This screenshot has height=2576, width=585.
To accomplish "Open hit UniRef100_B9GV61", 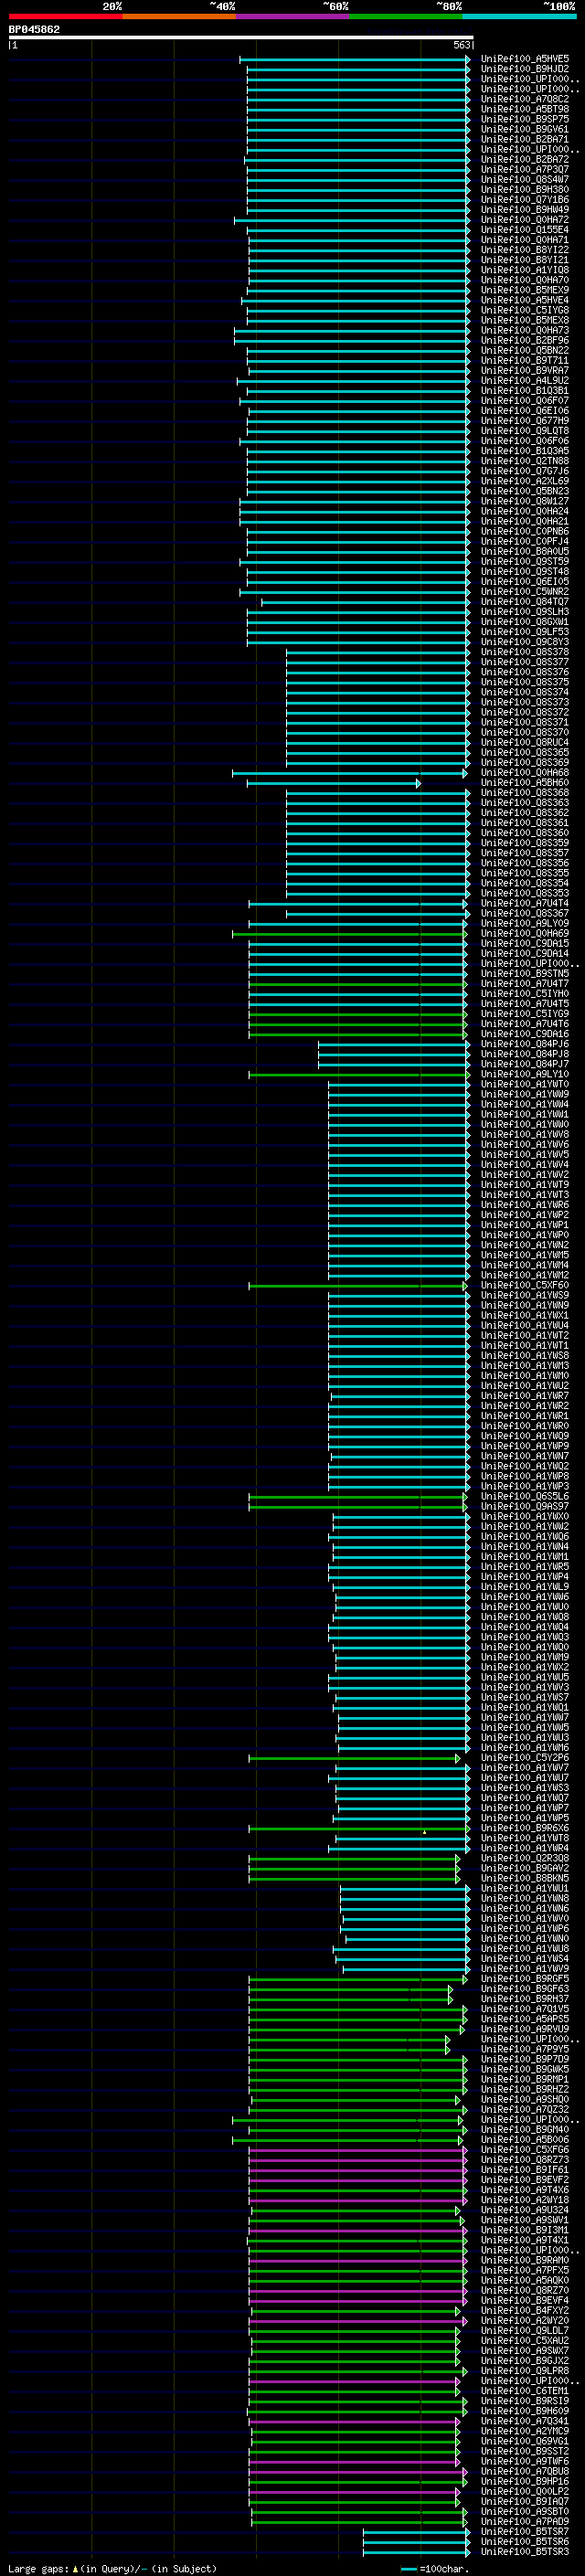I will (x=524, y=129).
